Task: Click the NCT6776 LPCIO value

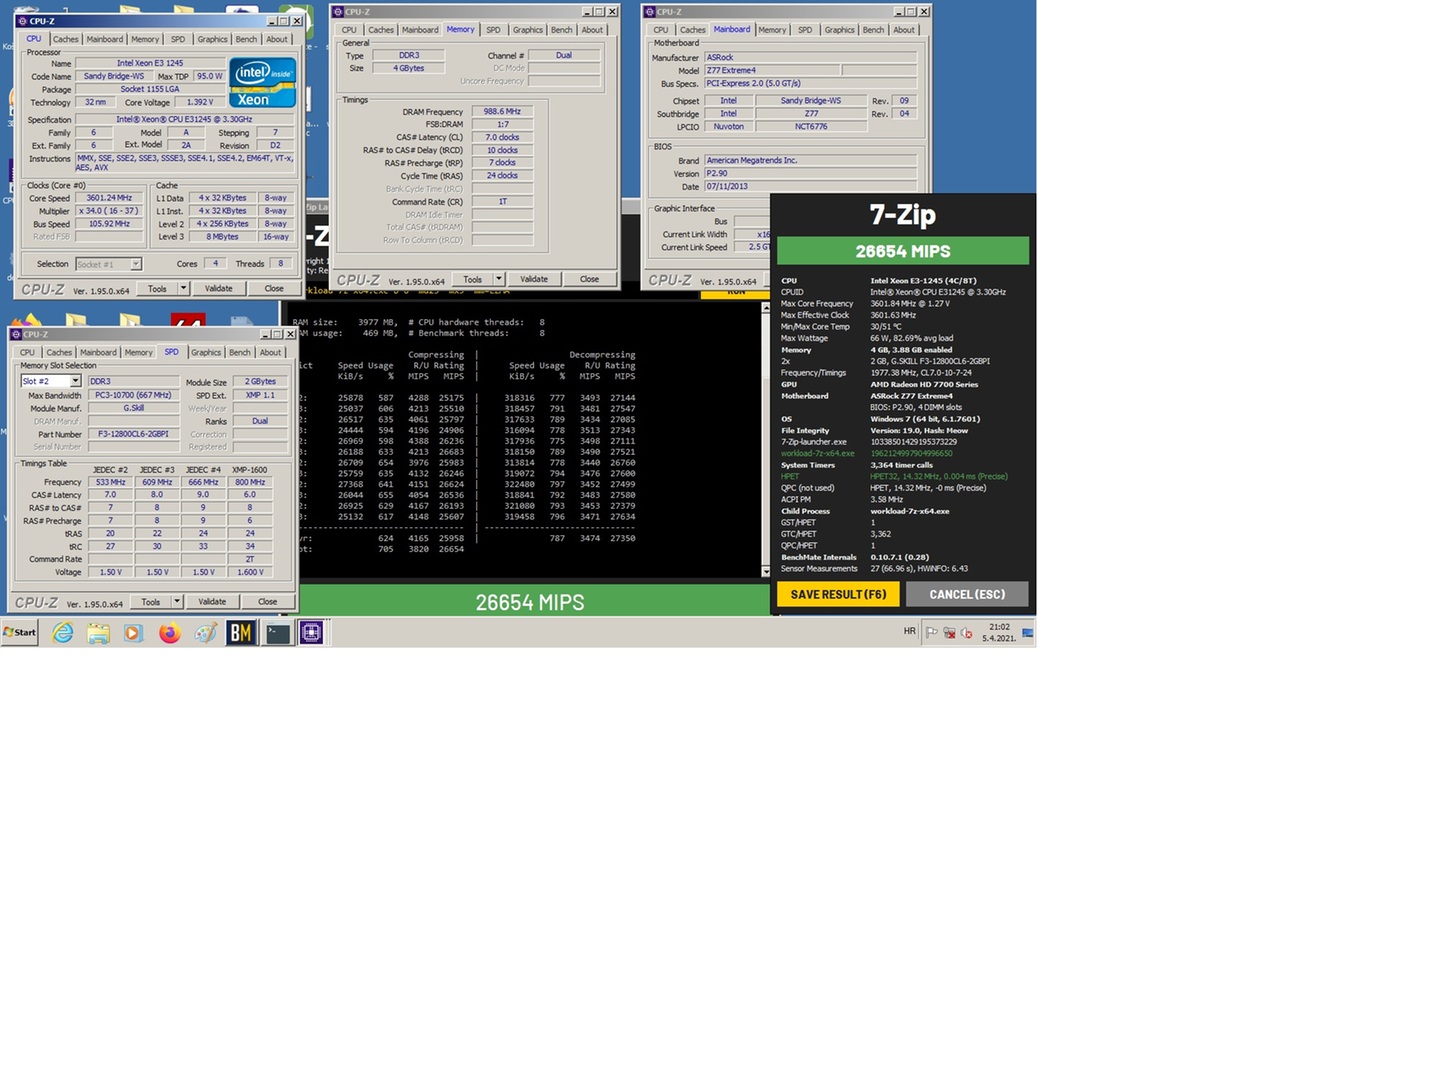Action: [811, 126]
